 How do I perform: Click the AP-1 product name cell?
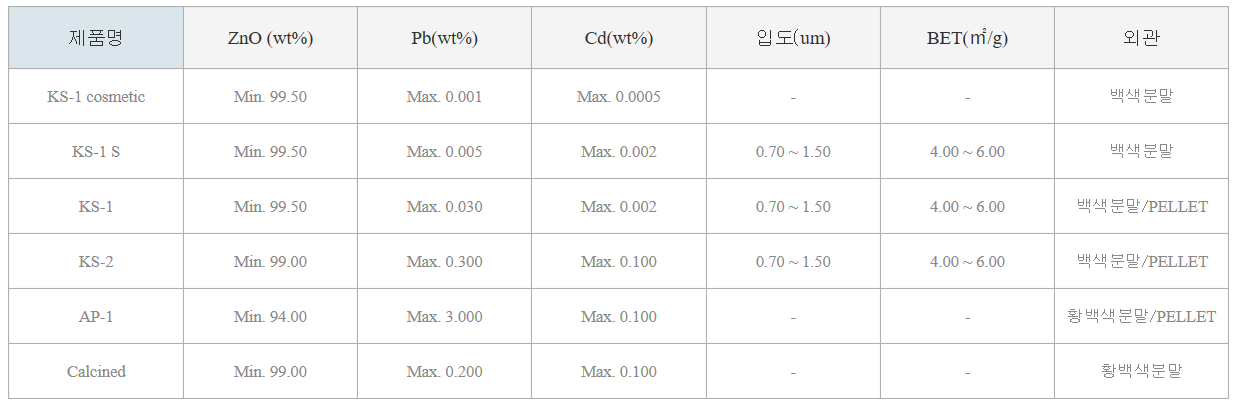point(96,317)
